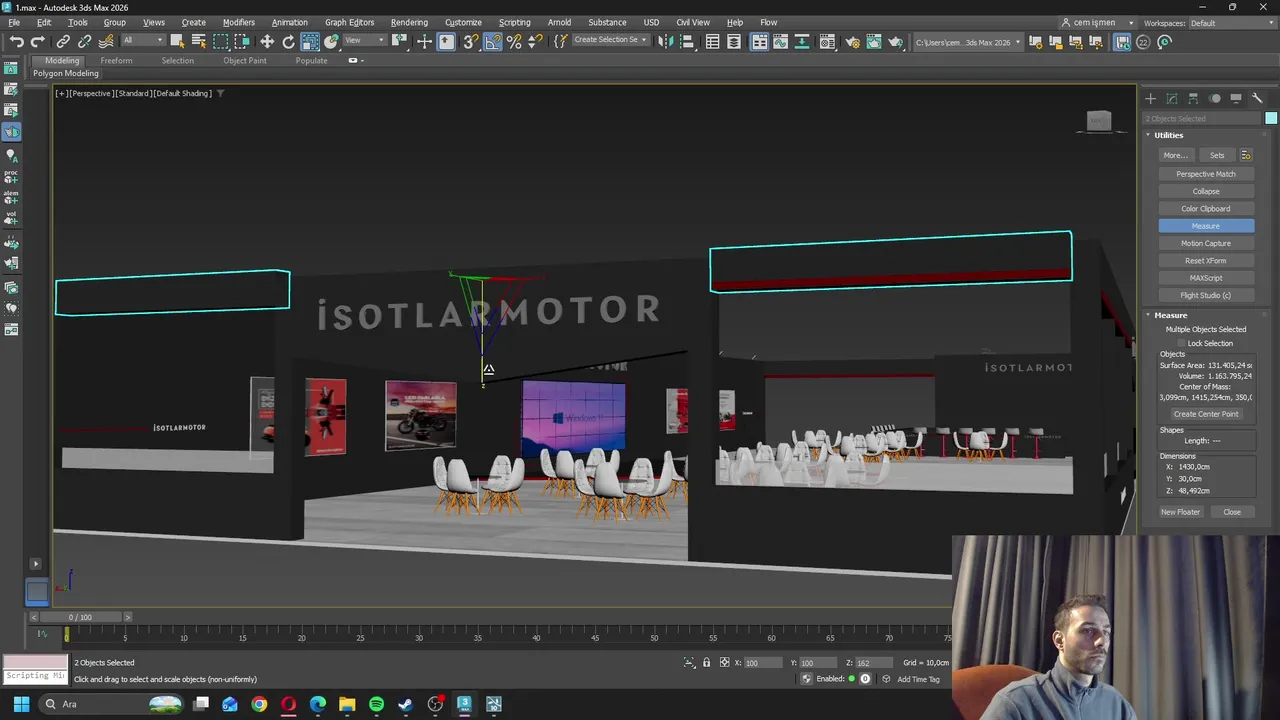Toggle the Scene Explorer

click(x=712, y=42)
